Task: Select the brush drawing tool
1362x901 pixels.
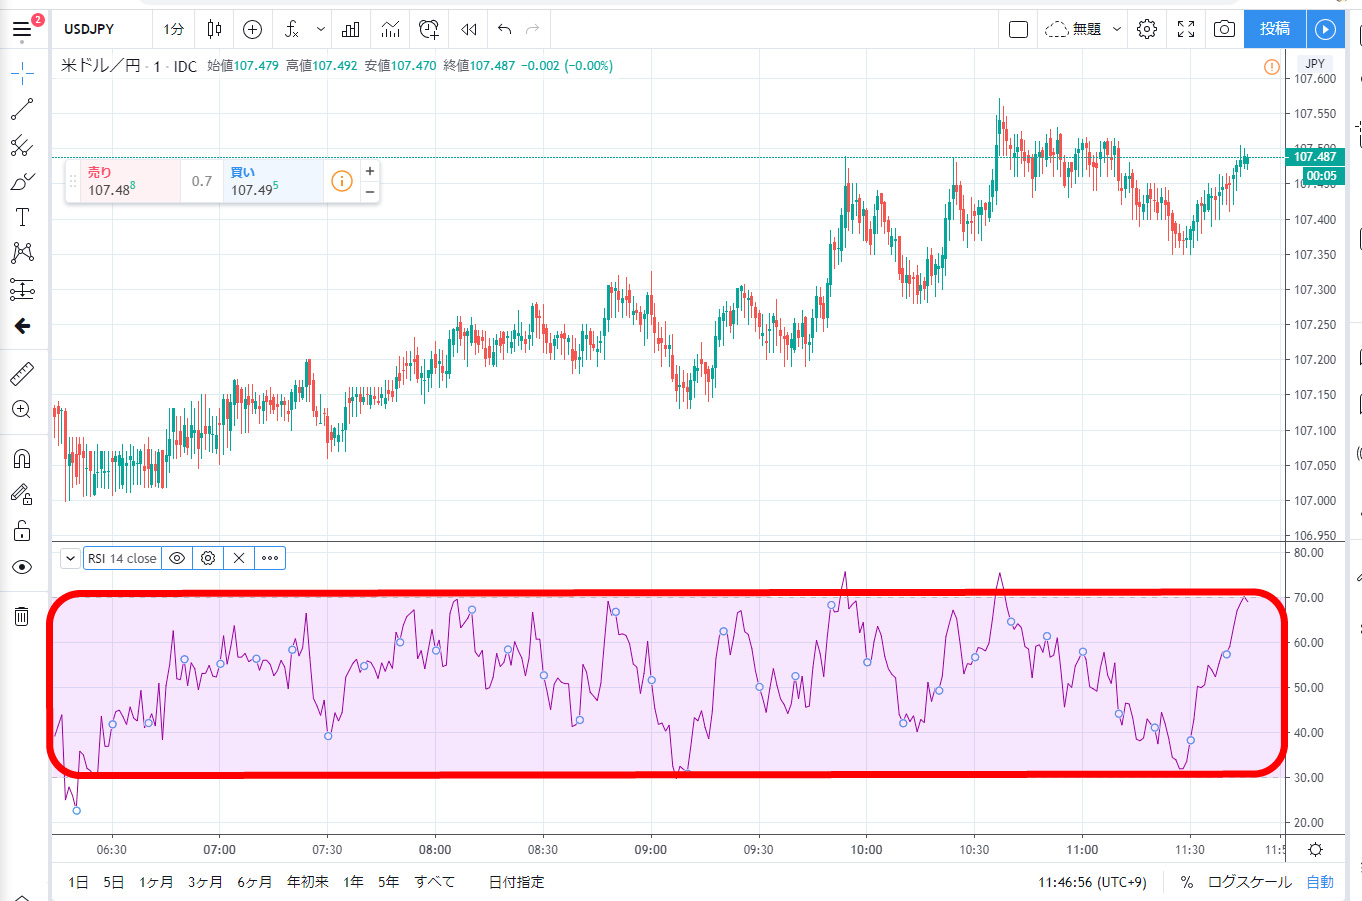Action: (22, 182)
